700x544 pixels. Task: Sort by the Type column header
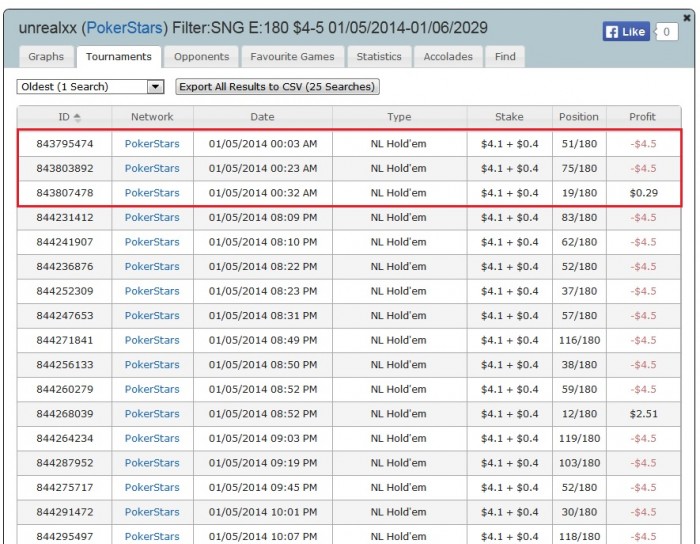pyautogui.click(x=399, y=117)
